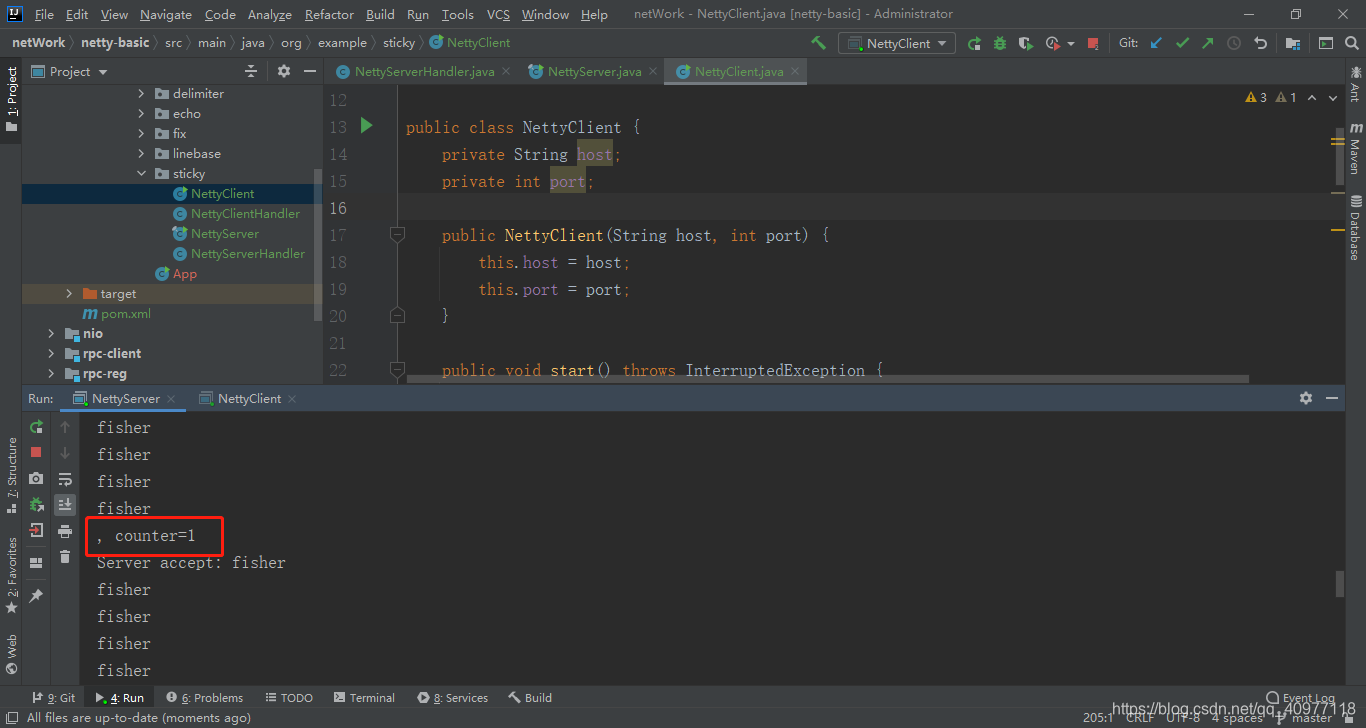The height and width of the screenshot is (728, 1366).
Task: Toggle Structure tool window button
Action: click(11, 476)
